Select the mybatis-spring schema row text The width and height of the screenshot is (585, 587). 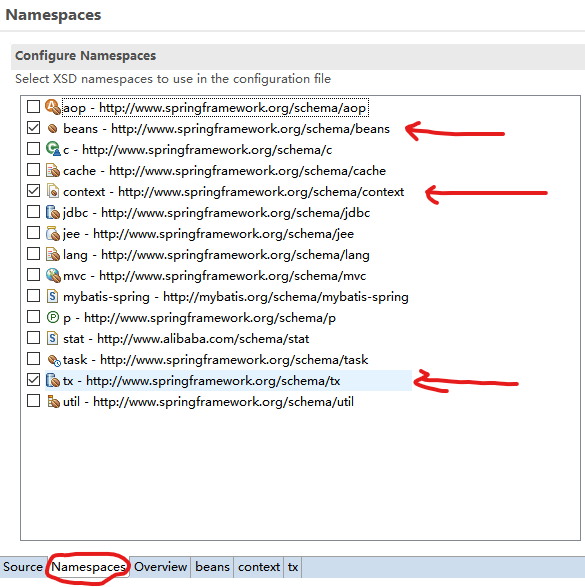236,297
